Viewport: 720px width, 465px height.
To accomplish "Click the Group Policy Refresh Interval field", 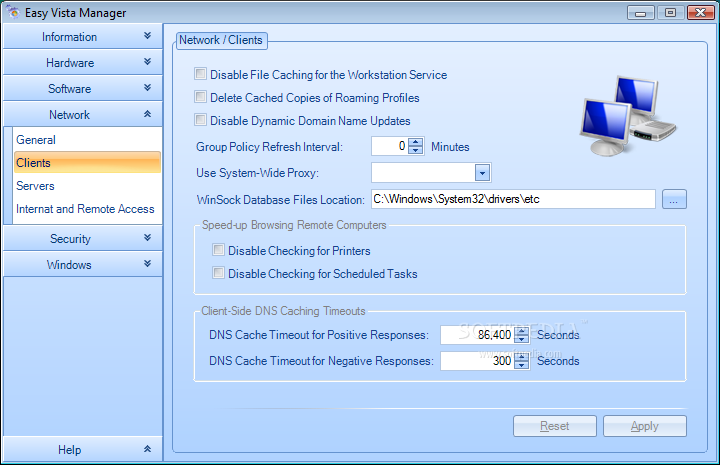I will click(390, 146).
